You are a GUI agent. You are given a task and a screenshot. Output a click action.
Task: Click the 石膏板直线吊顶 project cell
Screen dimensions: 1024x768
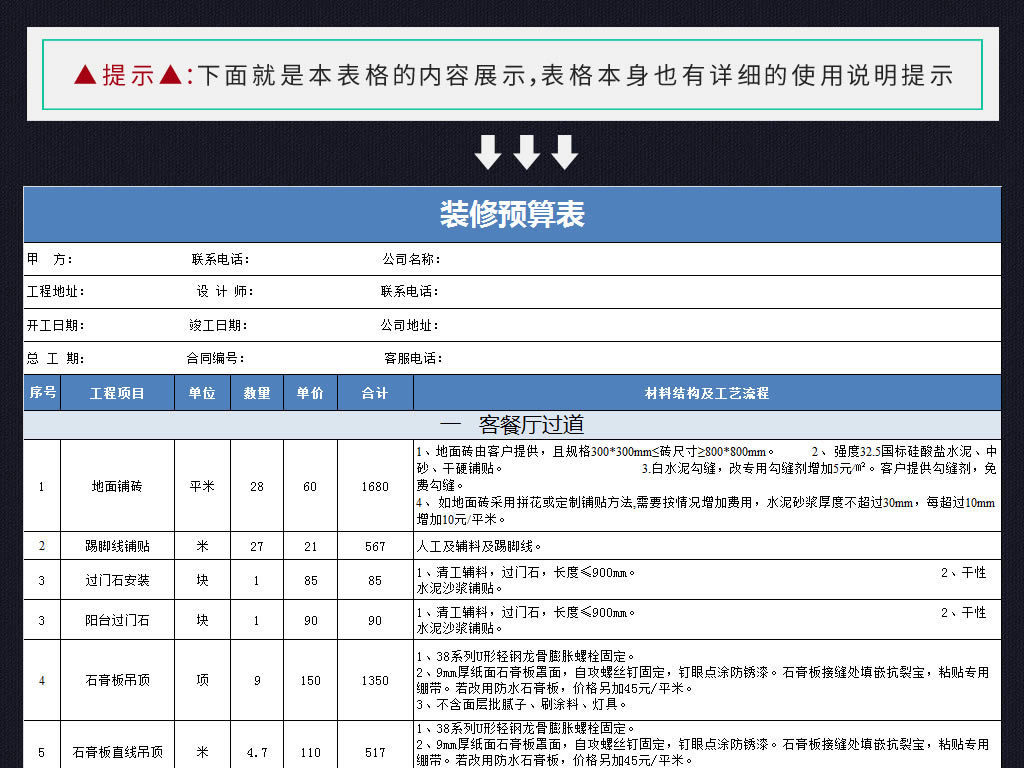(117, 752)
